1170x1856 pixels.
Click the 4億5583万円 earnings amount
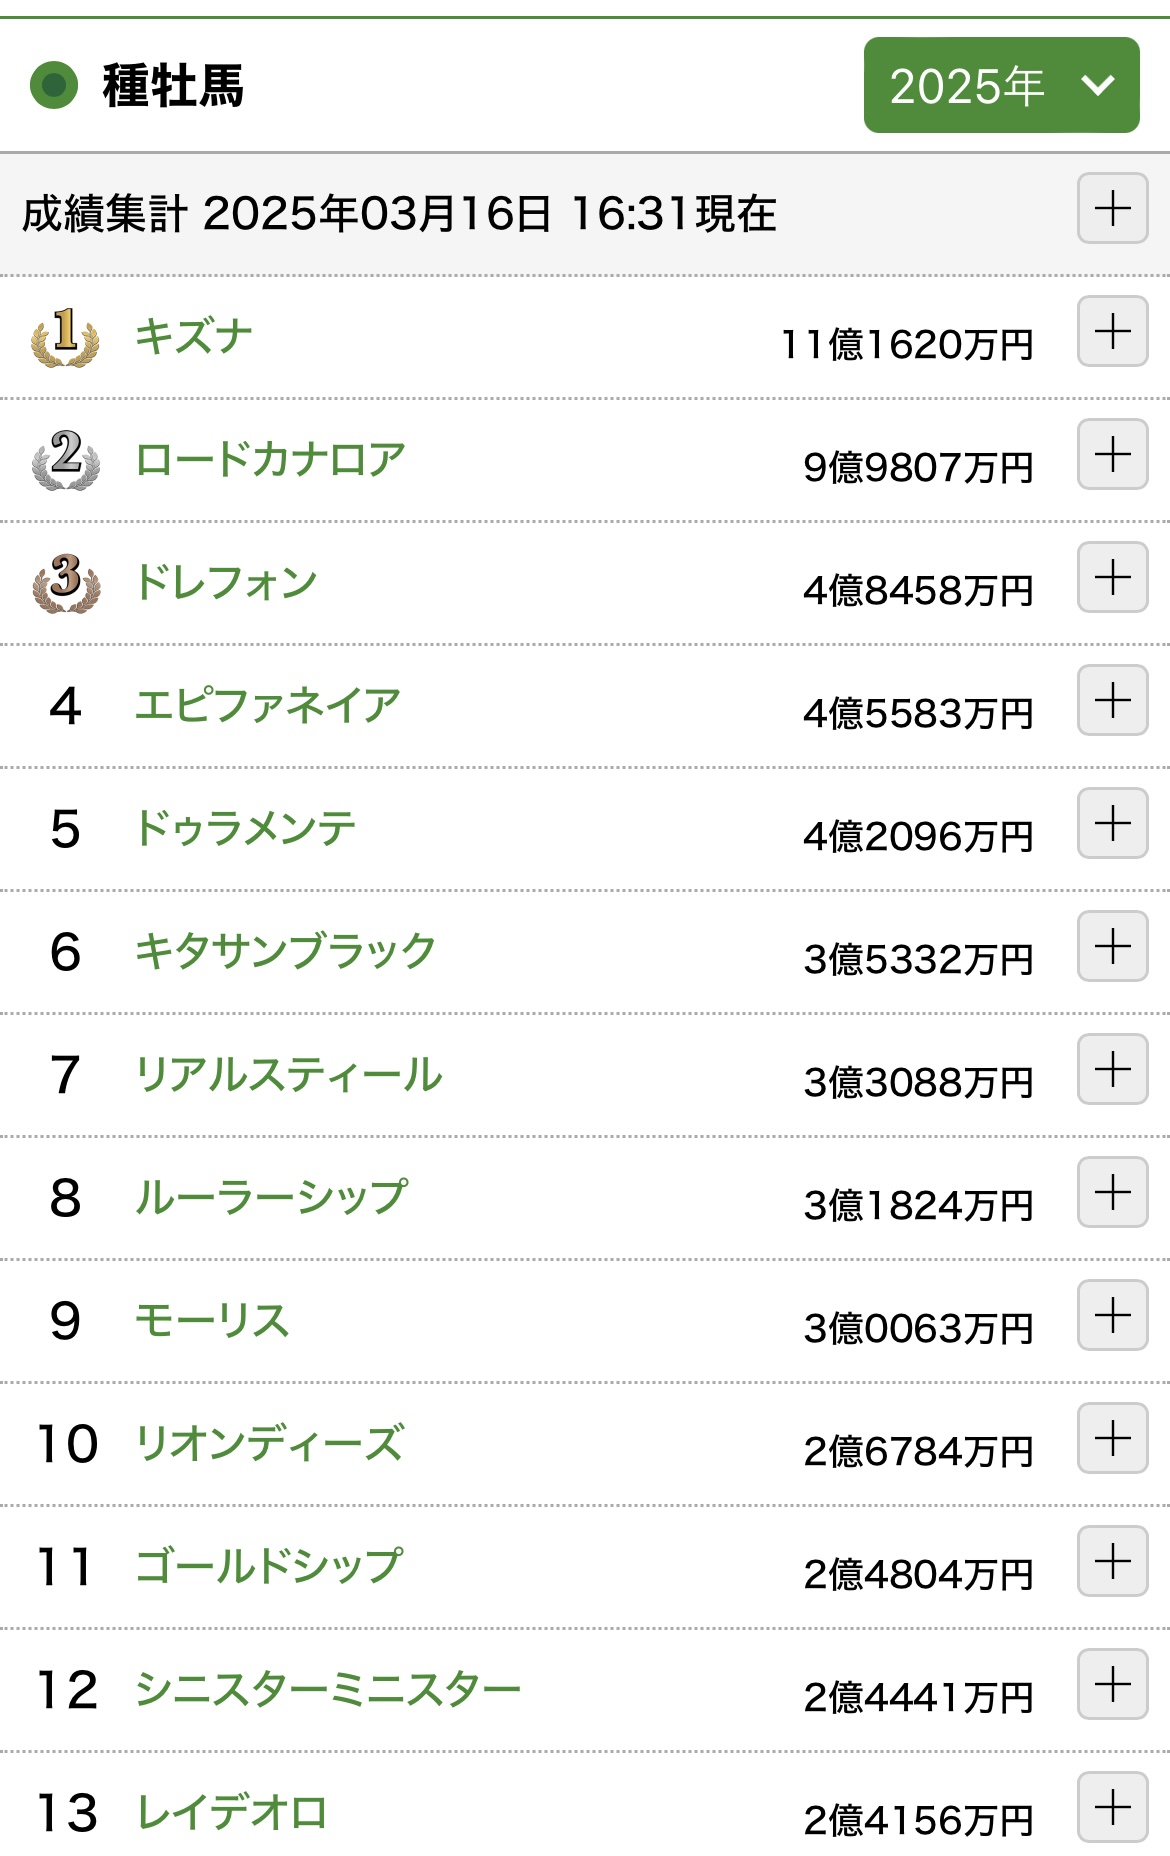click(x=918, y=714)
